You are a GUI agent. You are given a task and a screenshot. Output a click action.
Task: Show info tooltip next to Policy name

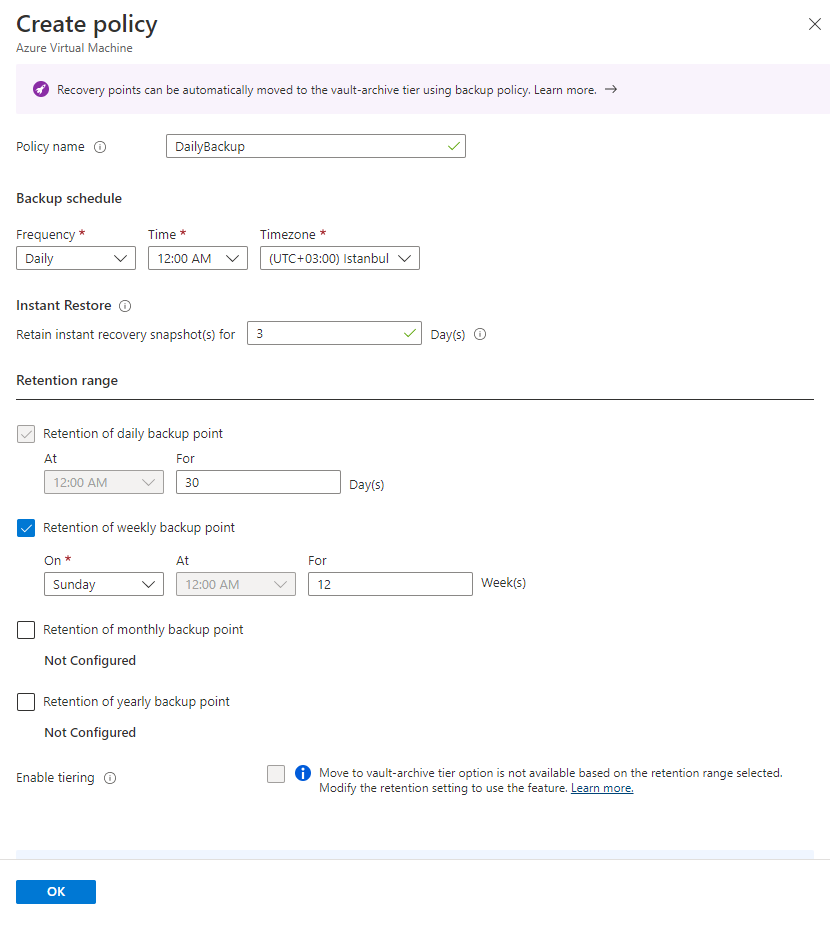100,147
